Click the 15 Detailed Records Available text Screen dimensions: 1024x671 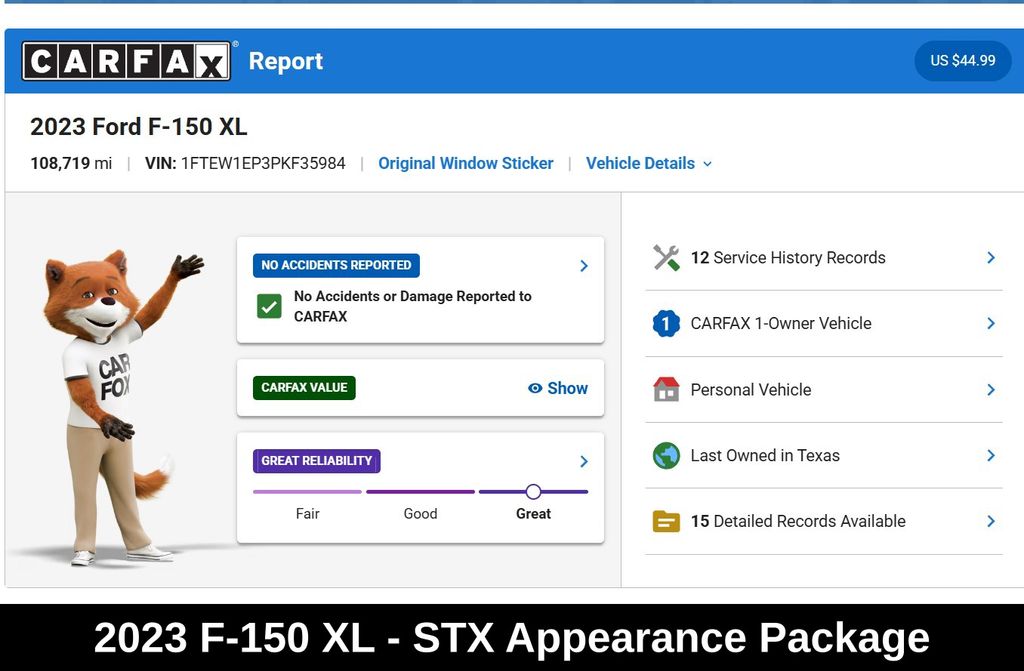tap(798, 521)
